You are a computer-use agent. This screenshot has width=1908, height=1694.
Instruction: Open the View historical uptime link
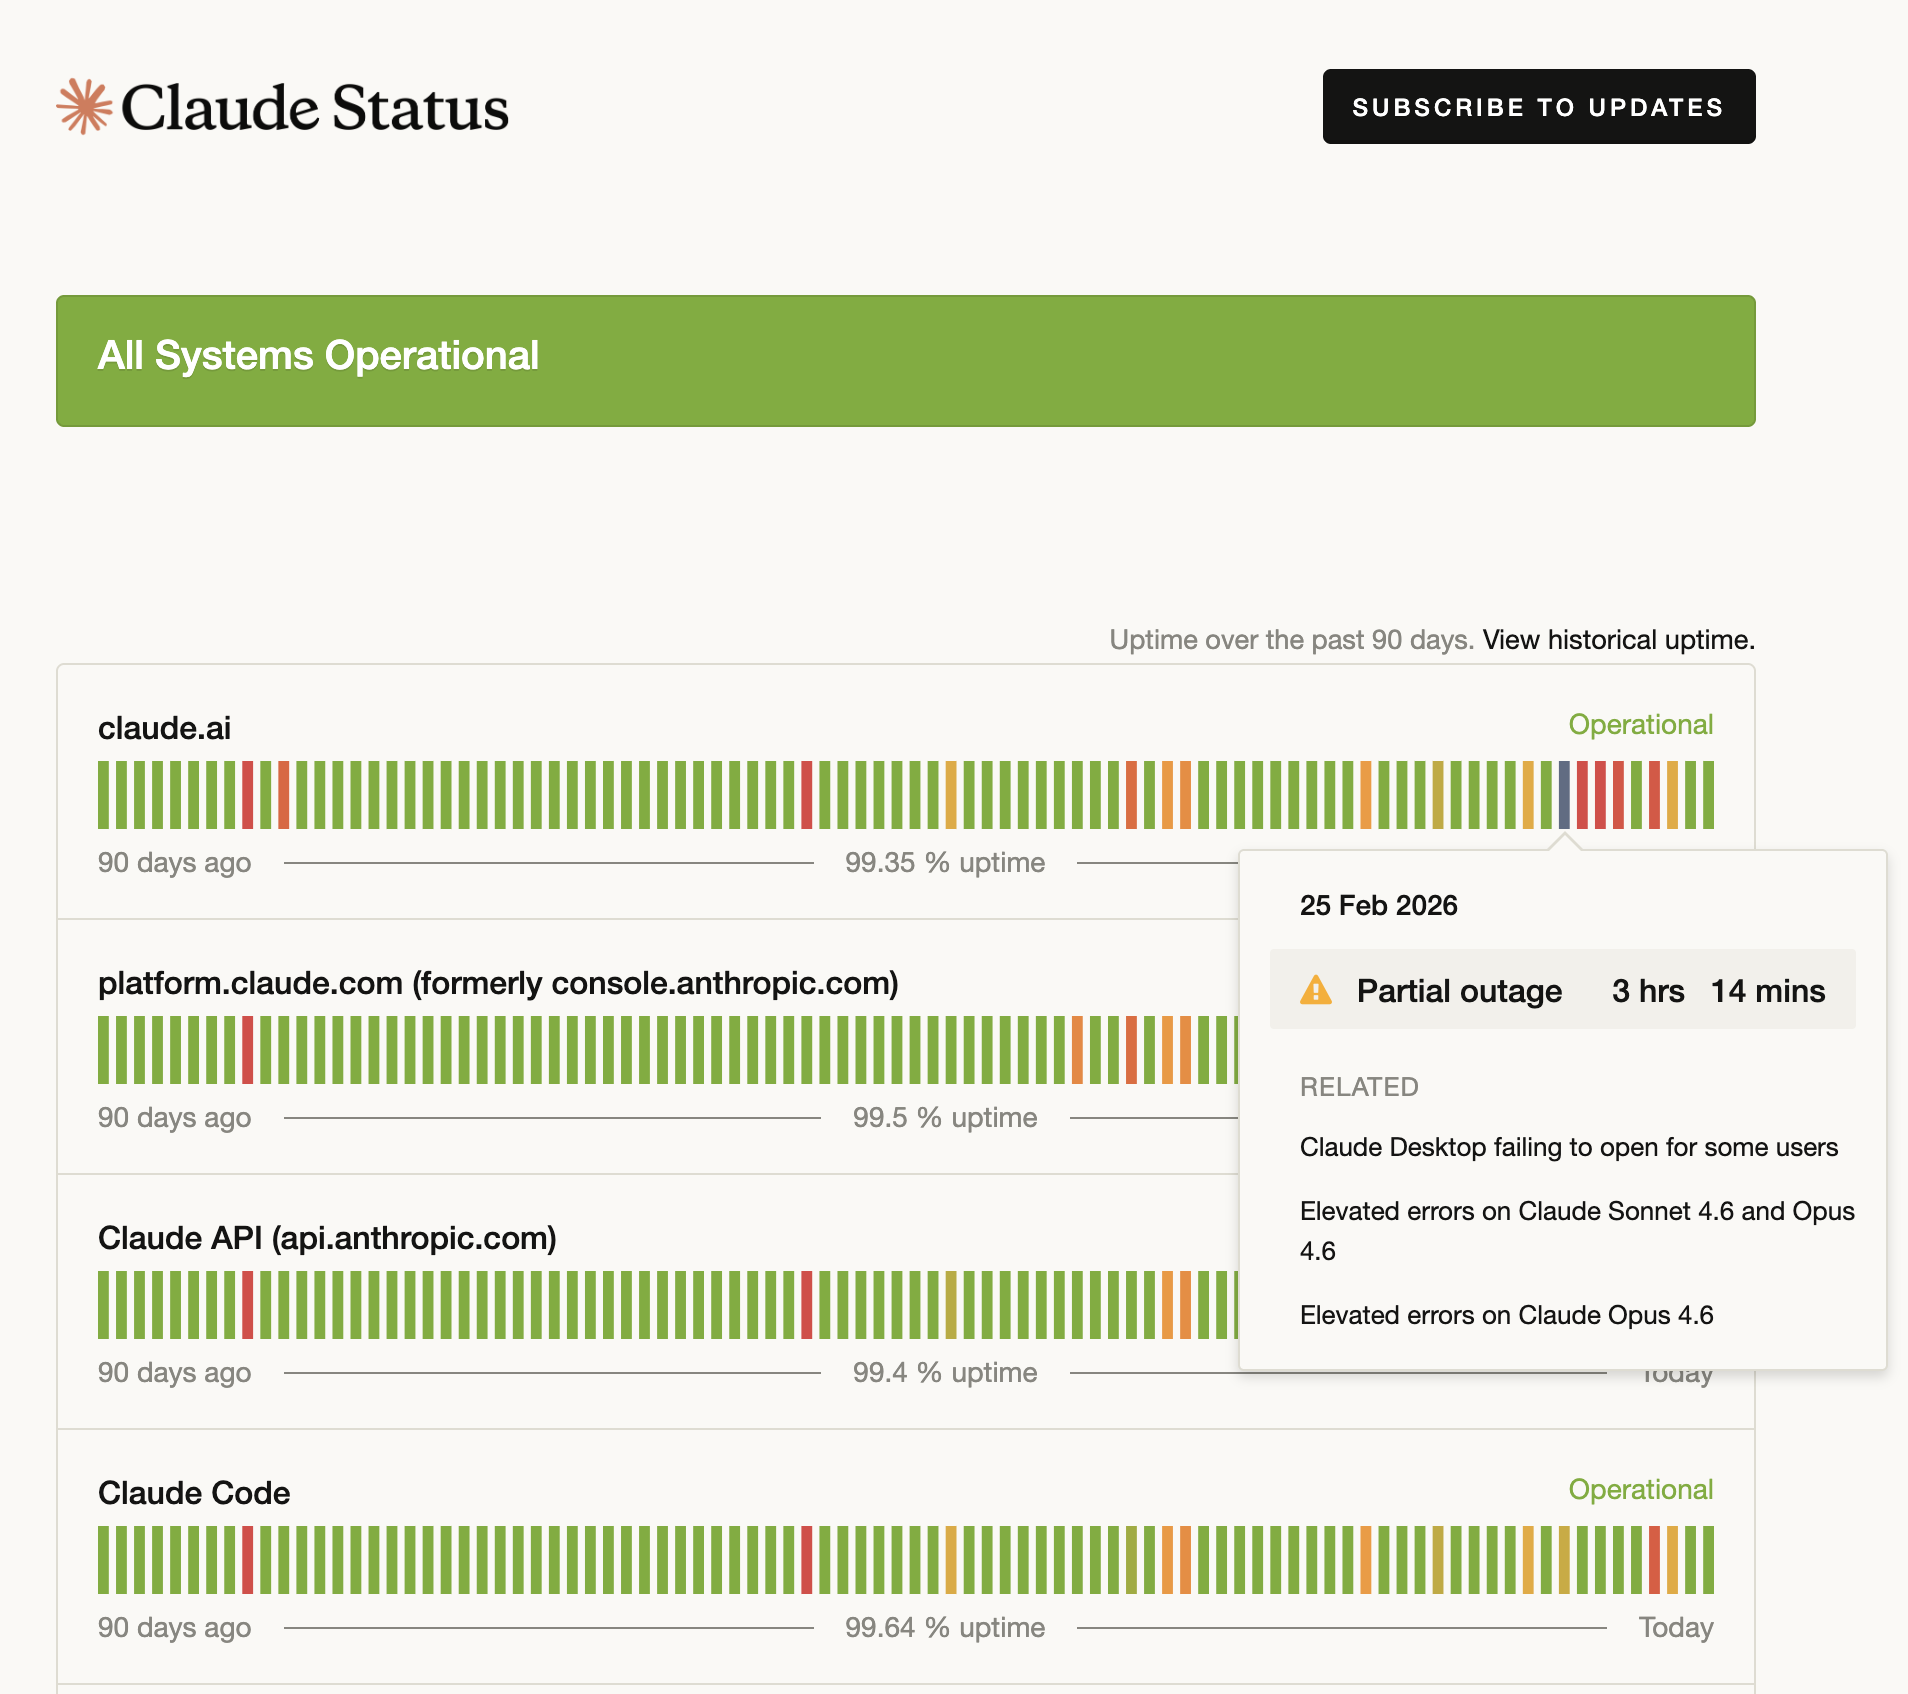[1617, 640]
